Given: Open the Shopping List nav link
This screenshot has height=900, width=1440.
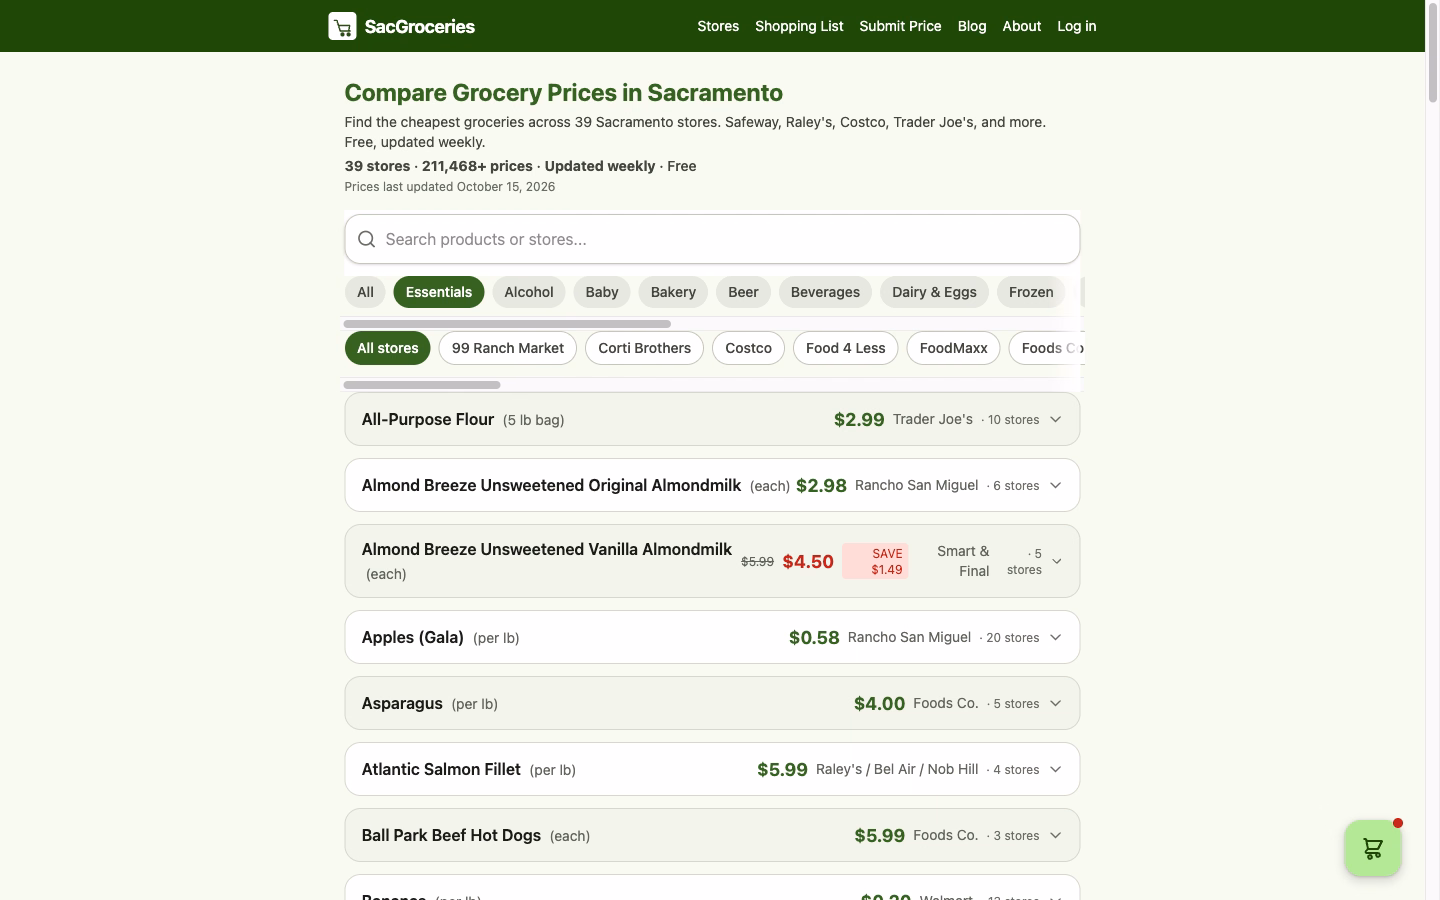Looking at the screenshot, I should (x=799, y=26).
